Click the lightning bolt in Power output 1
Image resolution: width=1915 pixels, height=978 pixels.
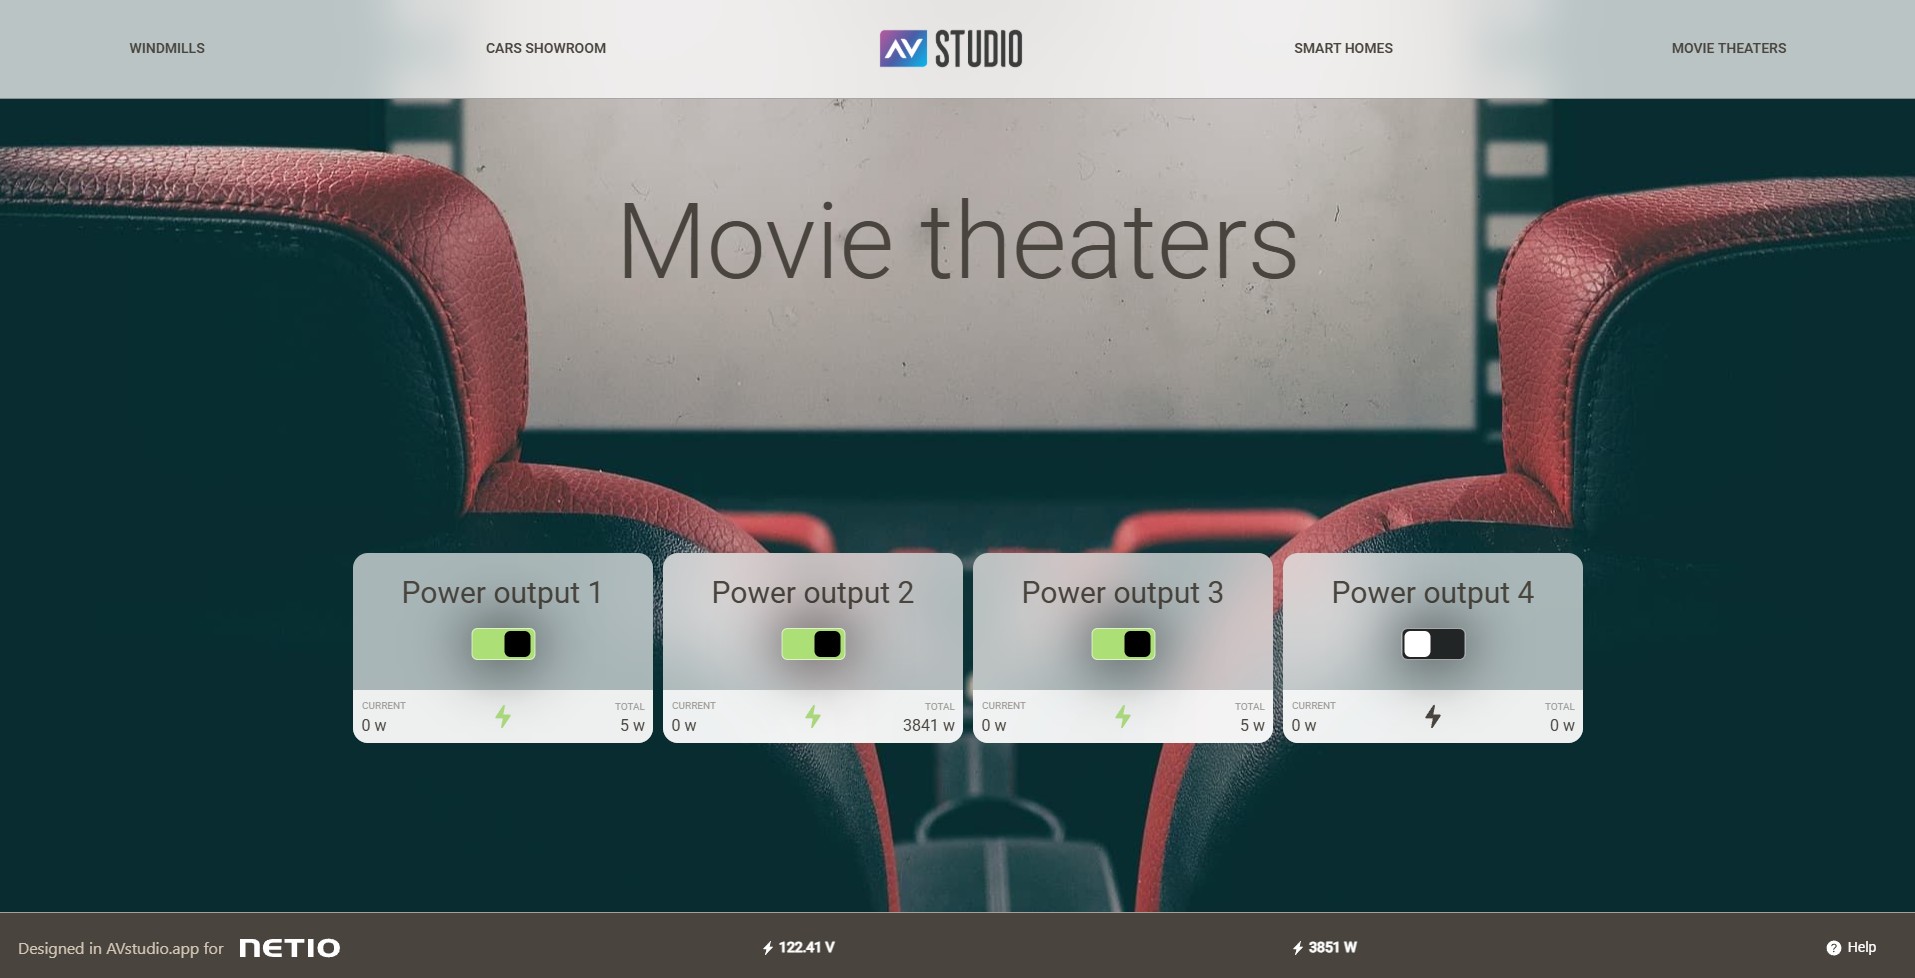503,716
